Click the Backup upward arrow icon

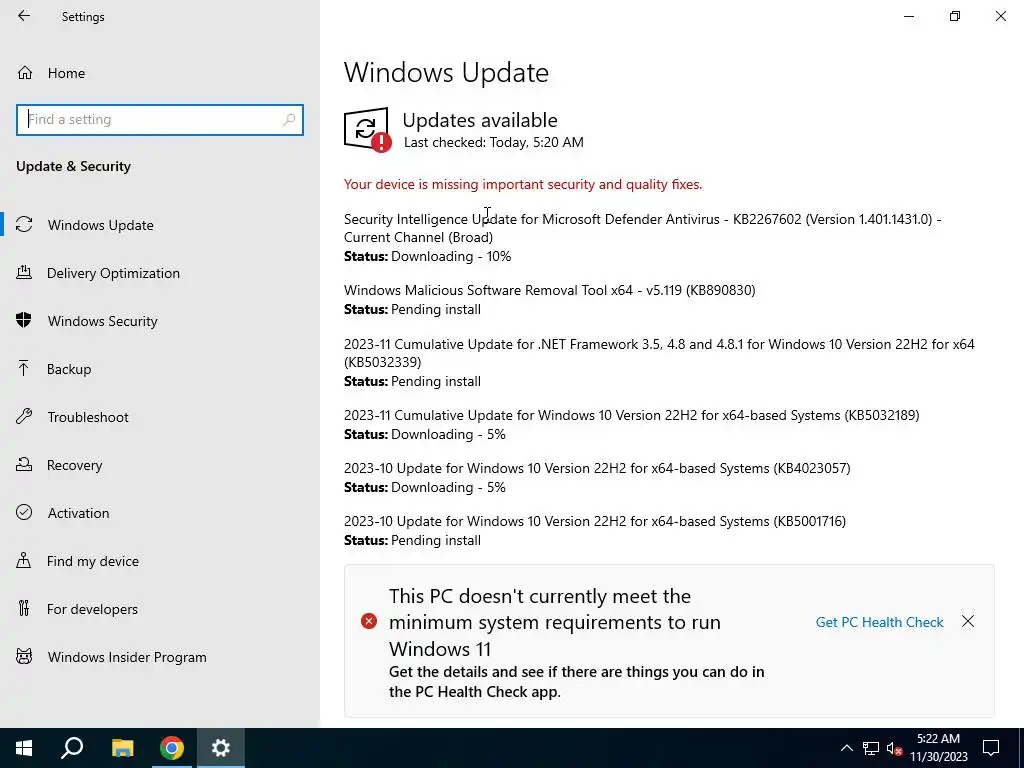(x=24, y=368)
